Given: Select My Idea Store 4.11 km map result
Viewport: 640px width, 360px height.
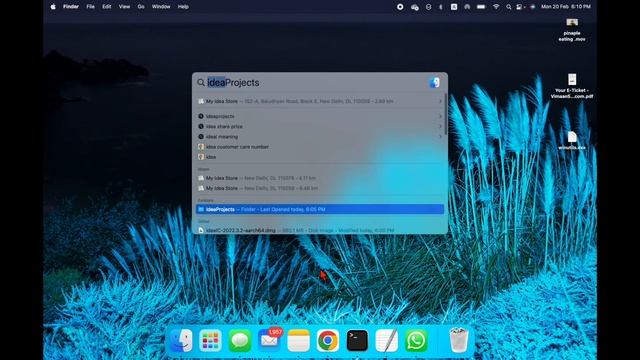Looking at the screenshot, I should (320, 178).
